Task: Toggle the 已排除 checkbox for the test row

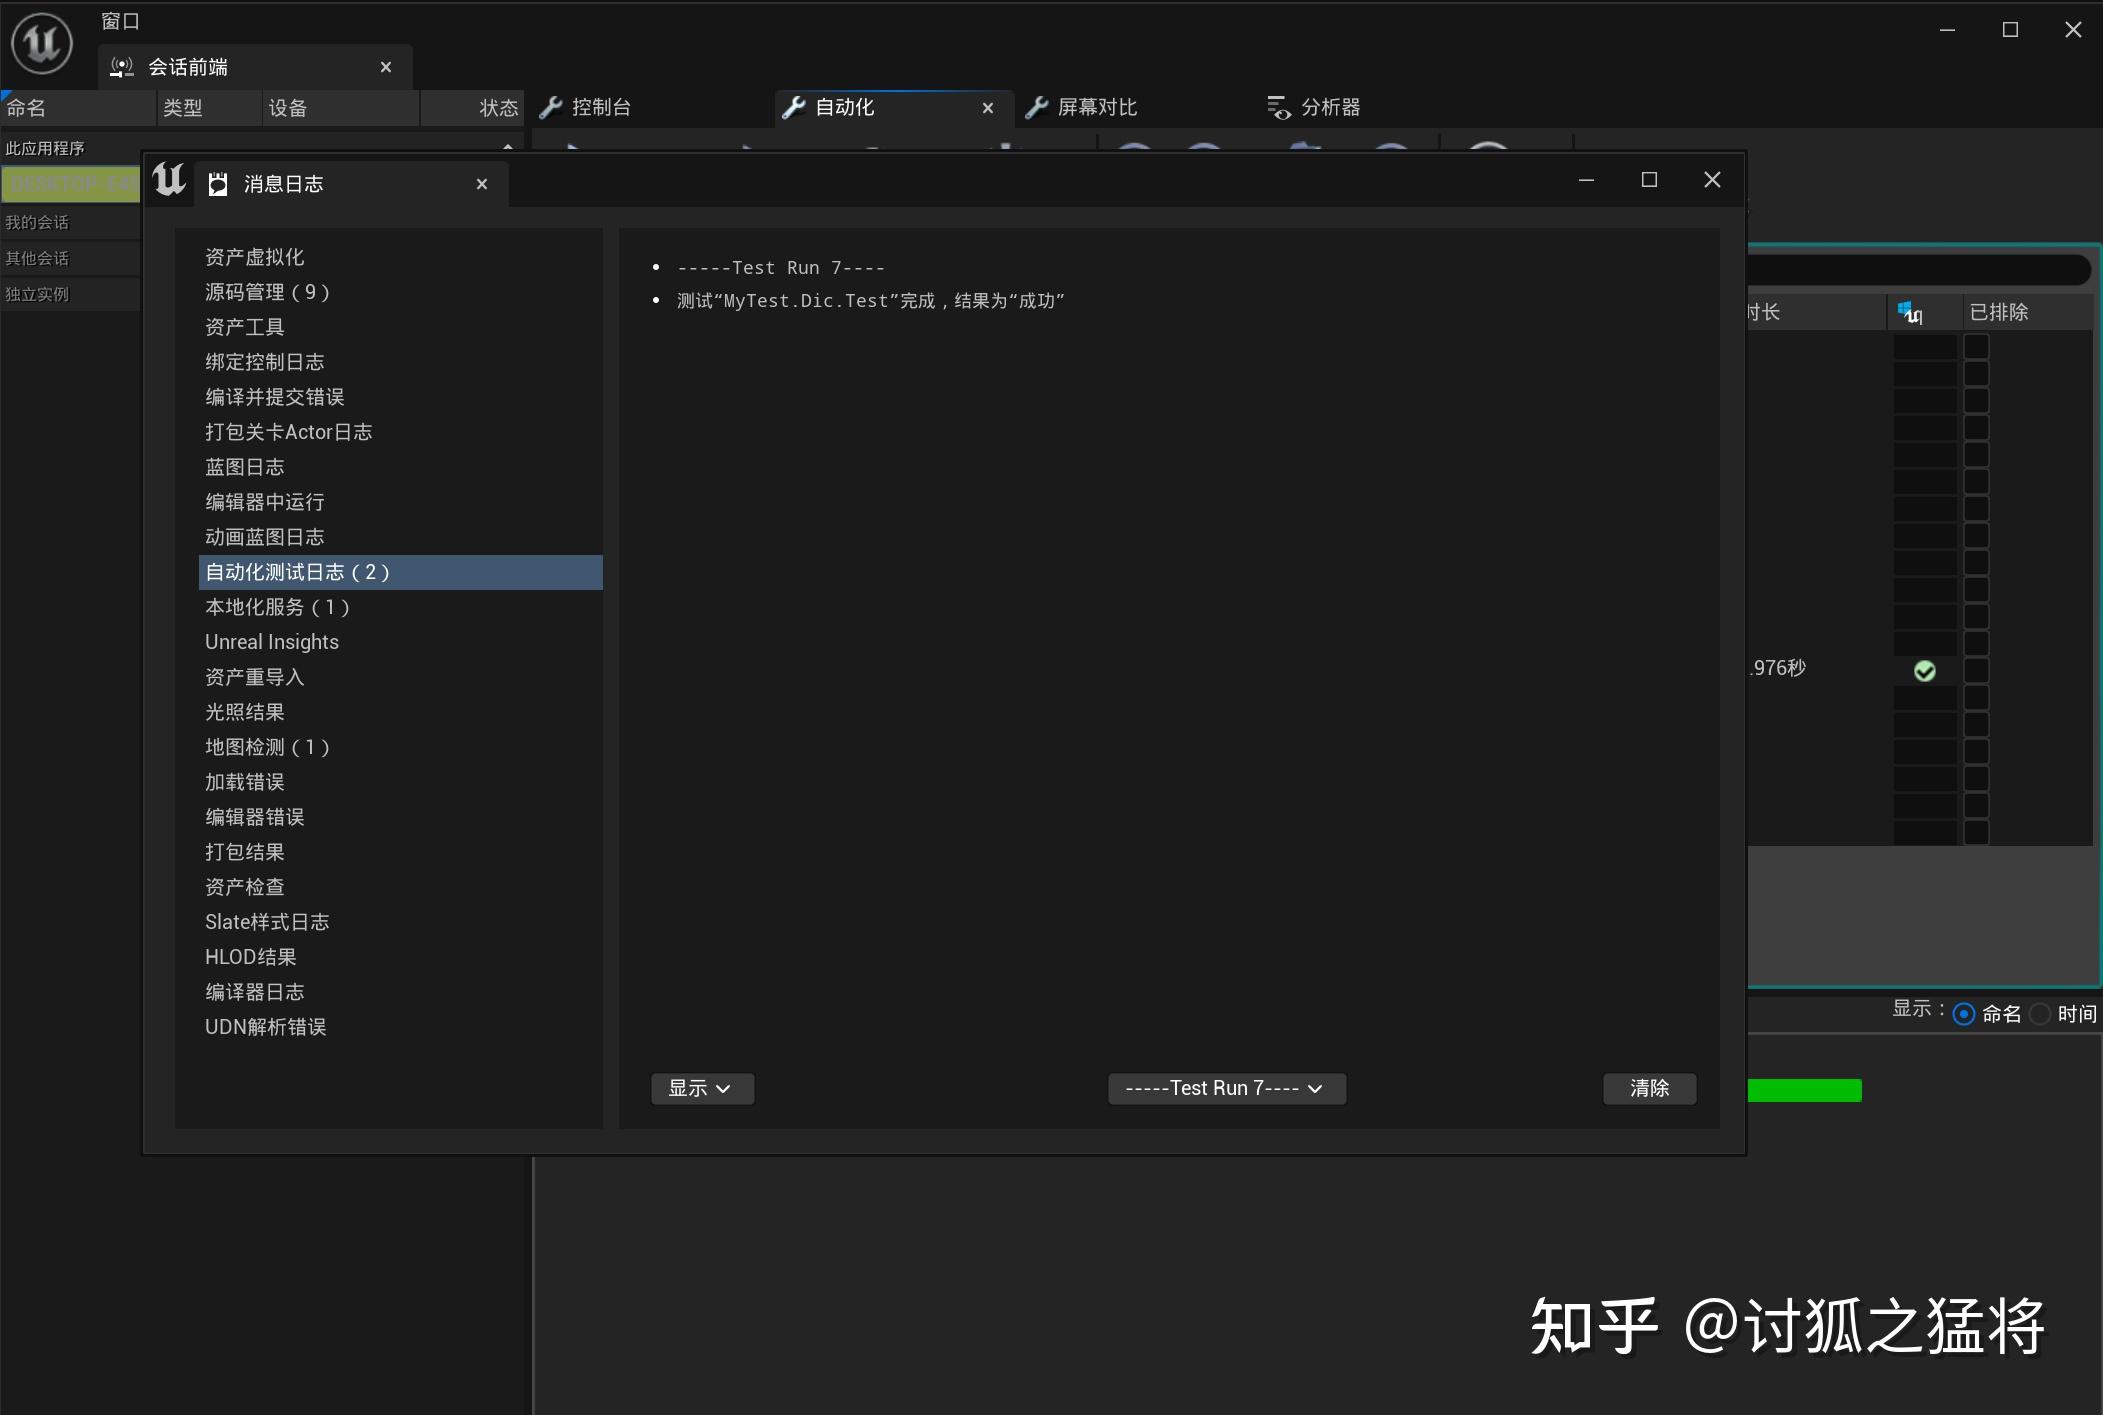Action: tap(1979, 670)
